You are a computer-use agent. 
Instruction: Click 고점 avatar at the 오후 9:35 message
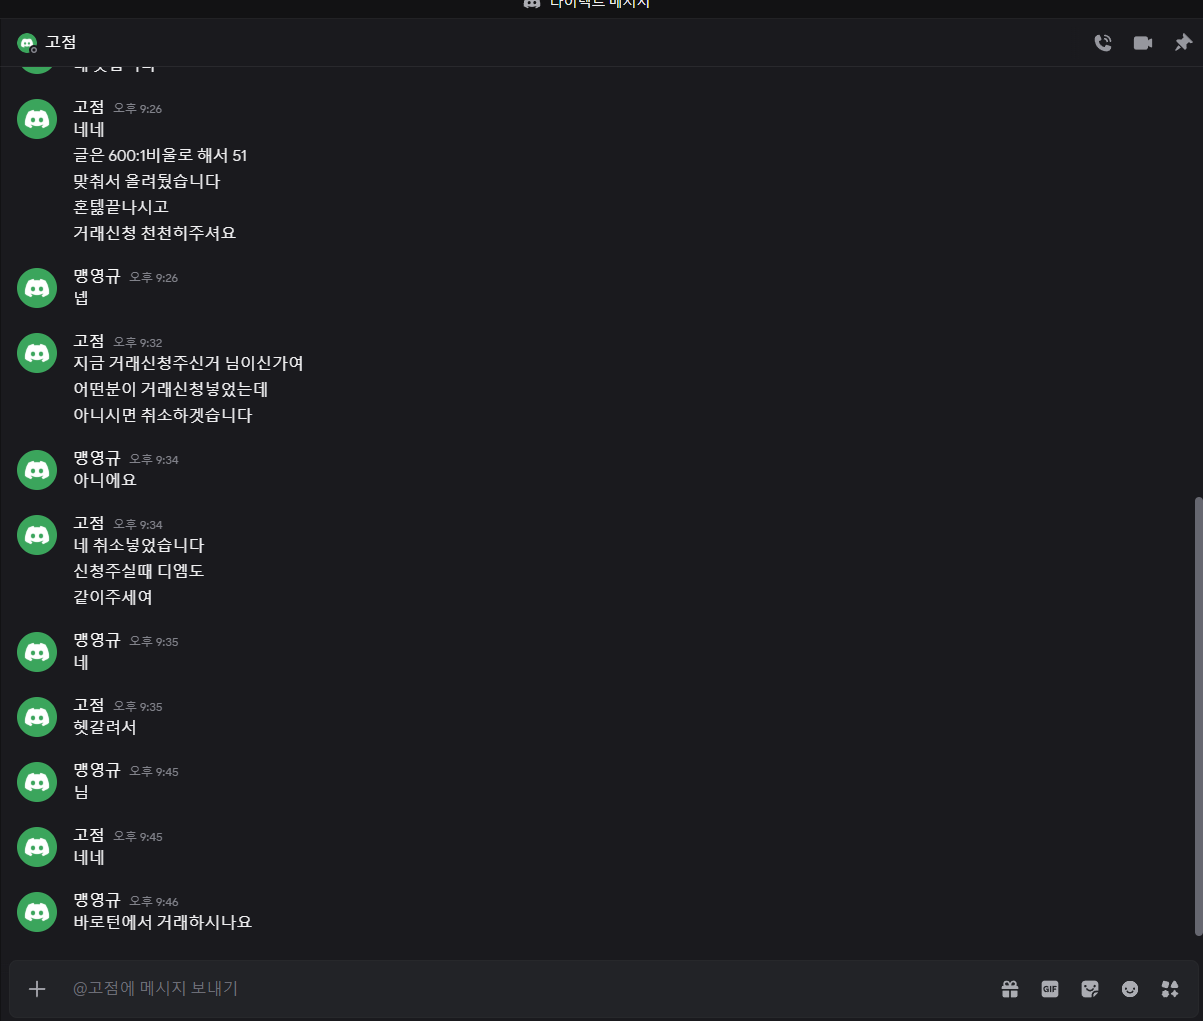tap(37, 717)
